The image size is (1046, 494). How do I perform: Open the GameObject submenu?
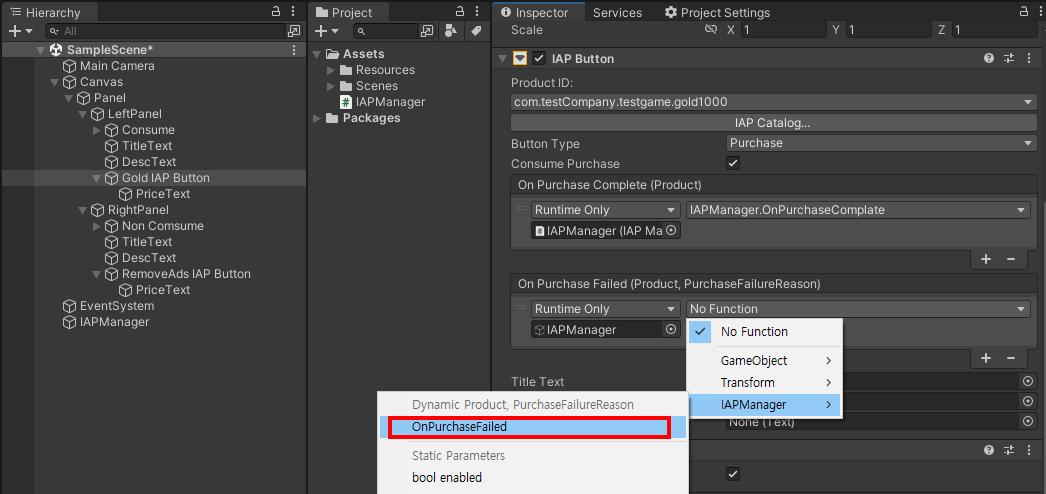(765, 361)
